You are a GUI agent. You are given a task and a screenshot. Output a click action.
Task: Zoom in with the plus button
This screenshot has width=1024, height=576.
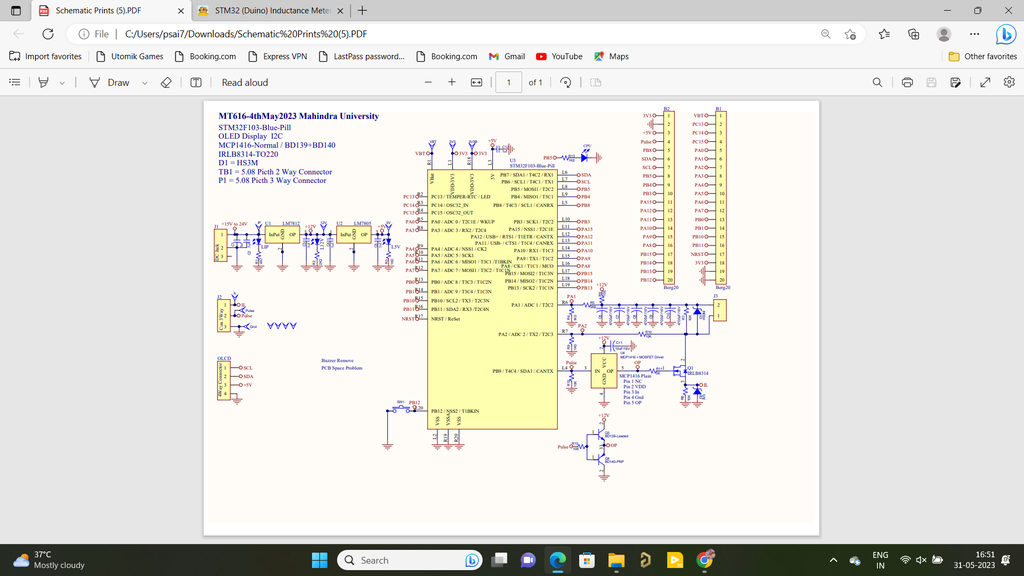click(452, 82)
